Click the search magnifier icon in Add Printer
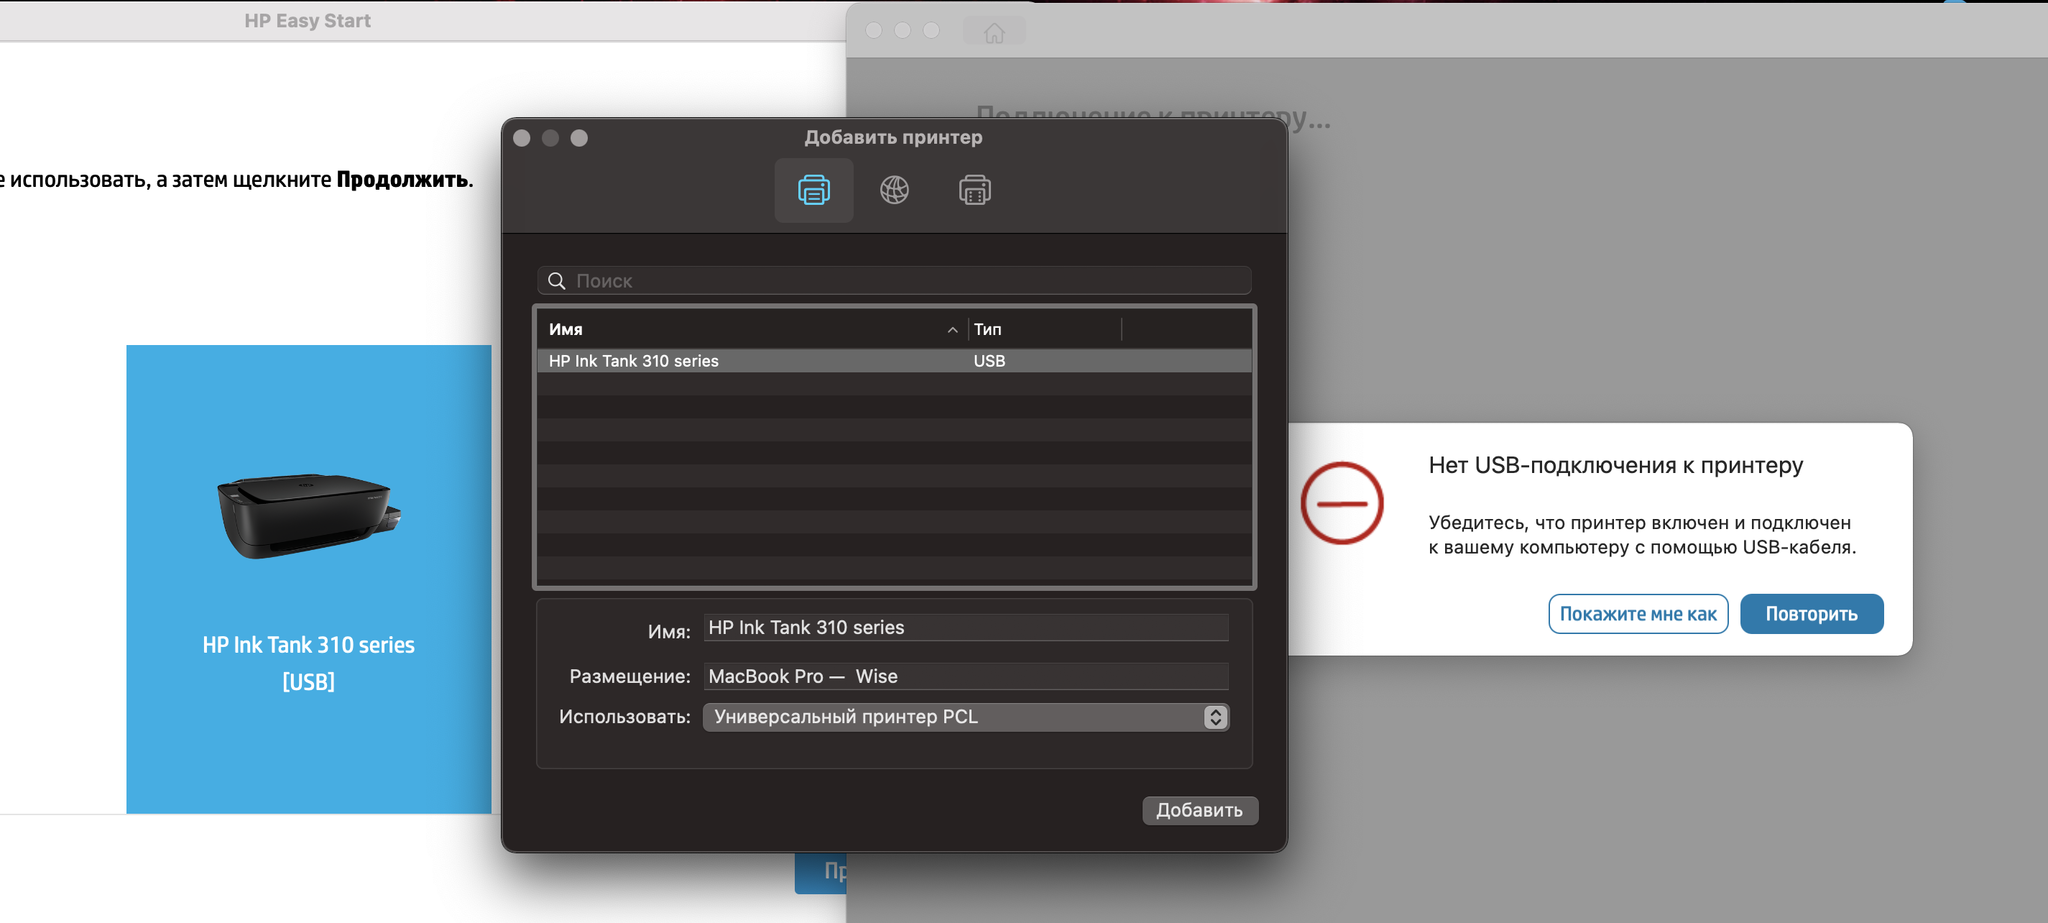The width and height of the screenshot is (2048, 923). 557,281
